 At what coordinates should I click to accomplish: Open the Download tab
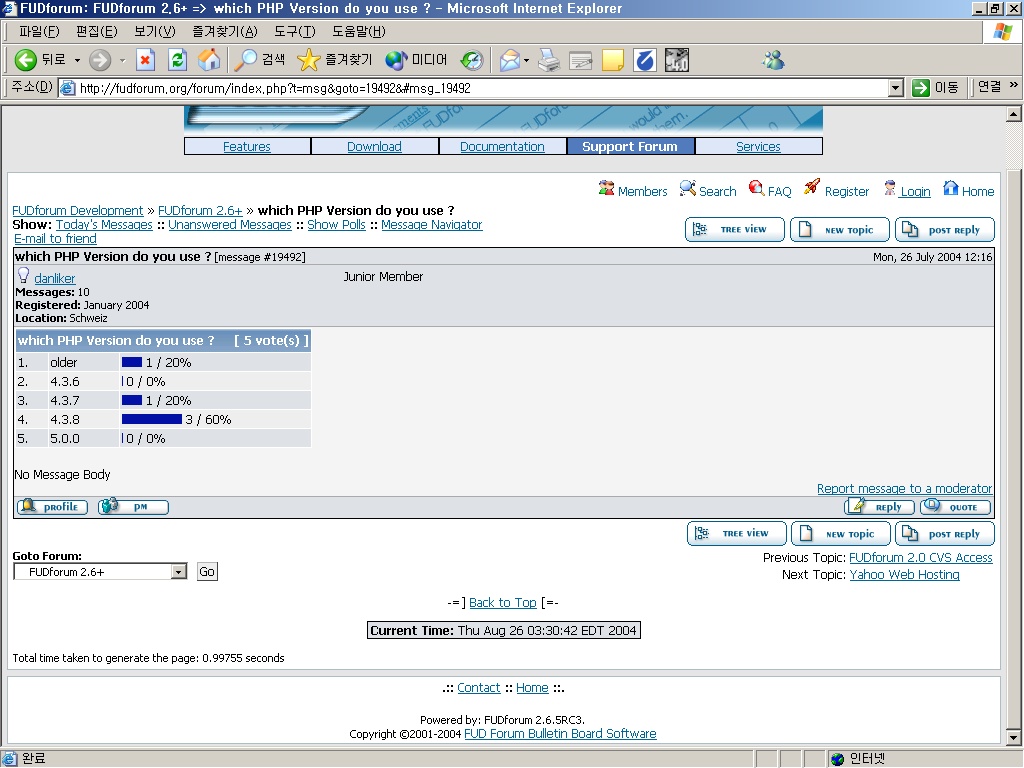[374, 146]
